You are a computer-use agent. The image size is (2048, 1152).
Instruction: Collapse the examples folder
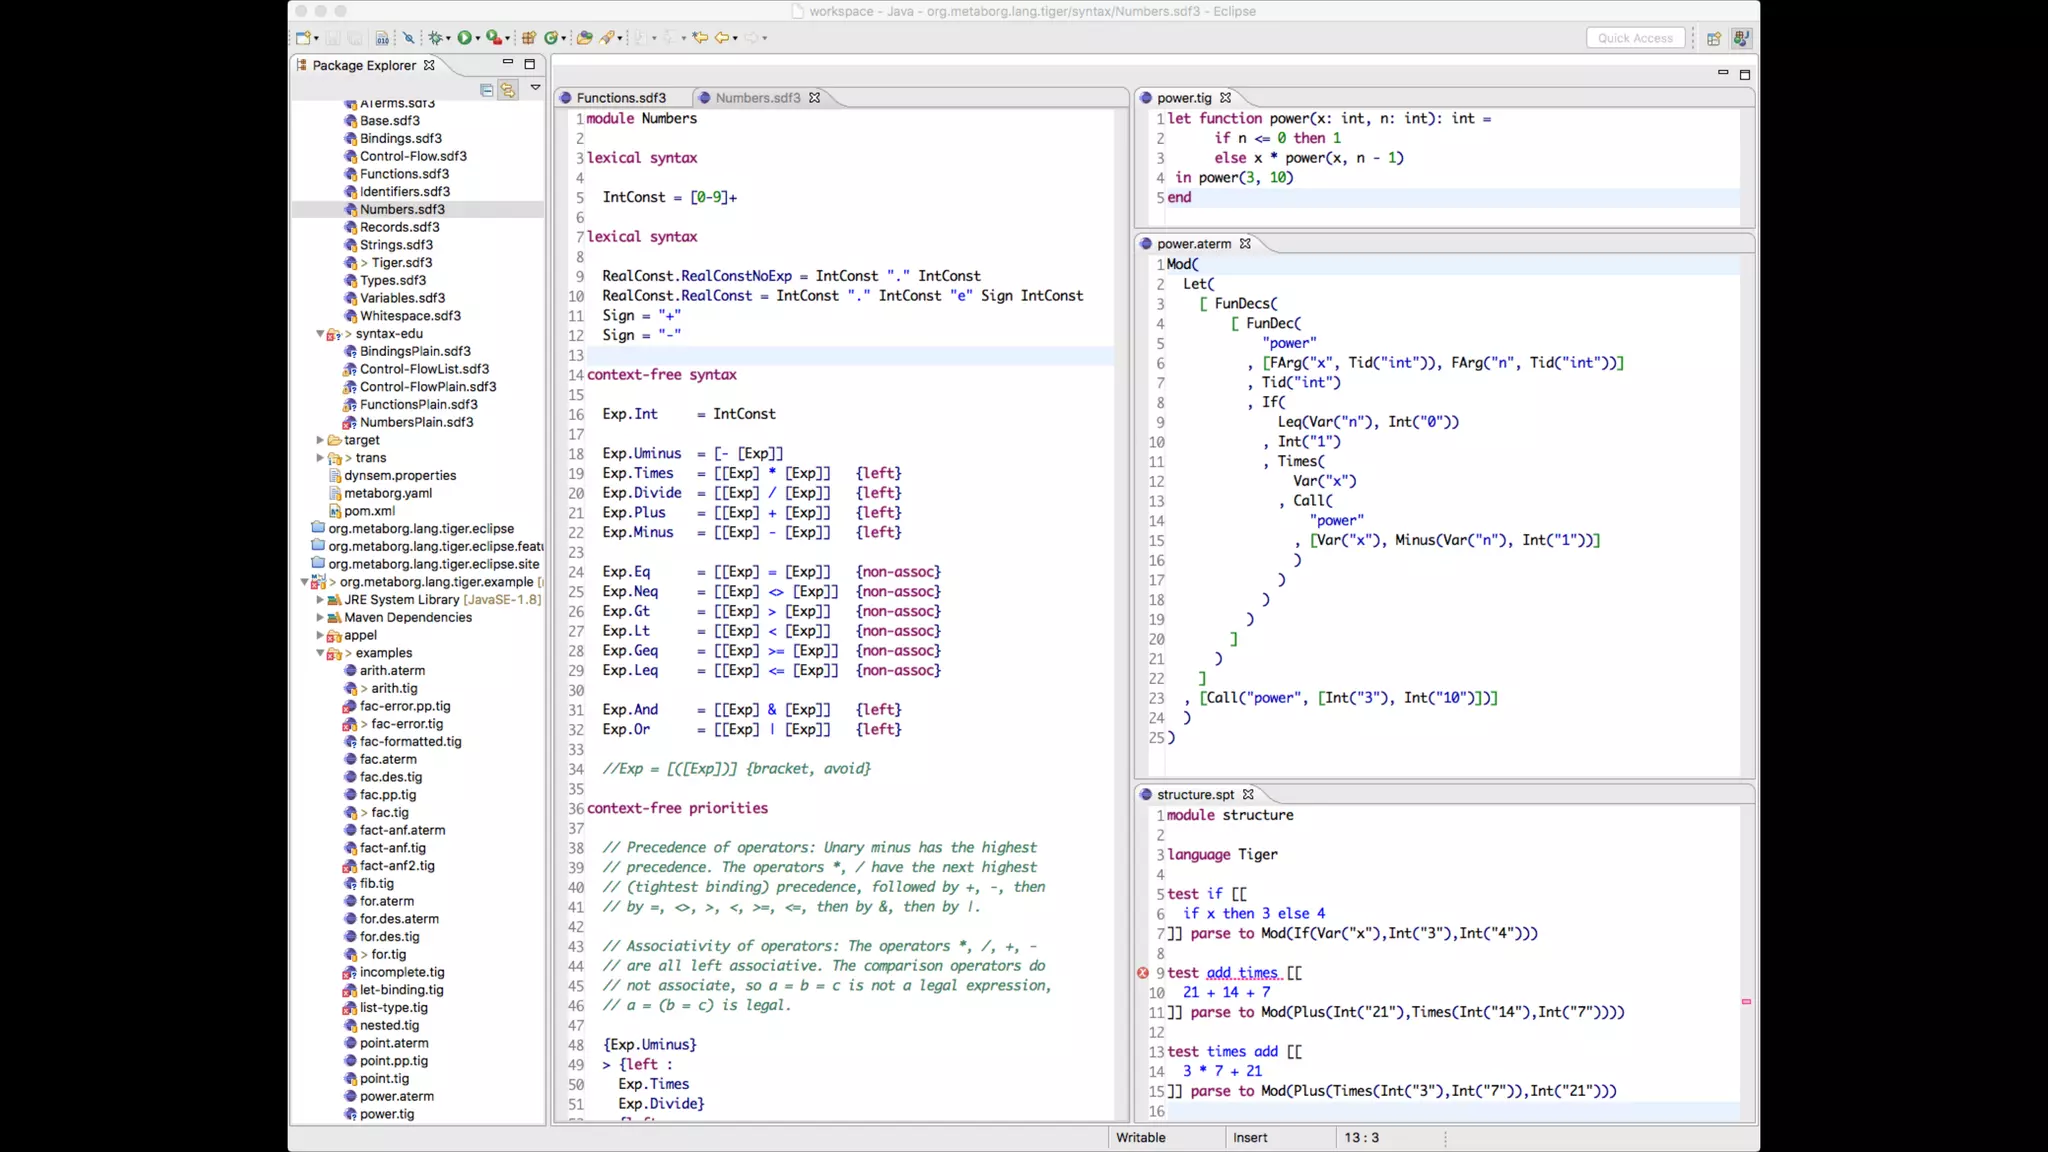(320, 653)
